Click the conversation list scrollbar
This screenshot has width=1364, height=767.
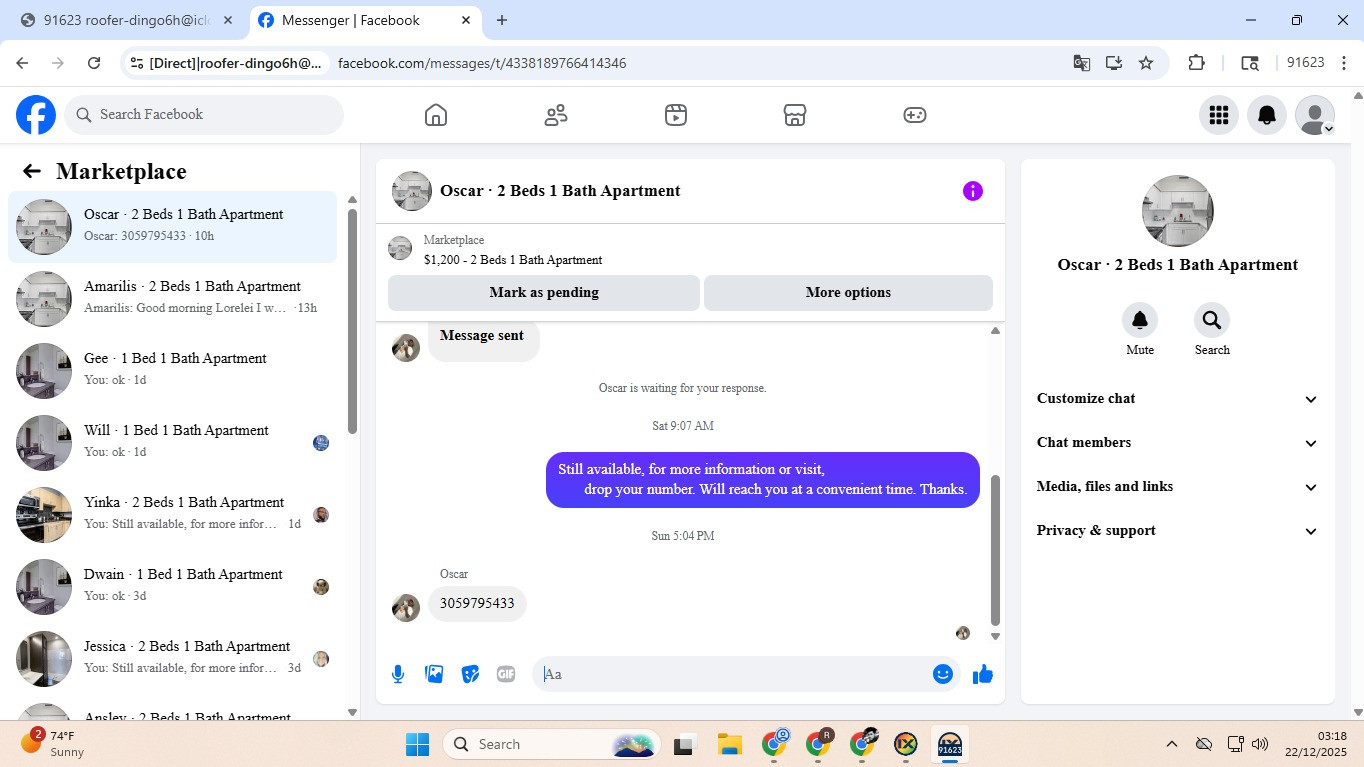coord(352,320)
